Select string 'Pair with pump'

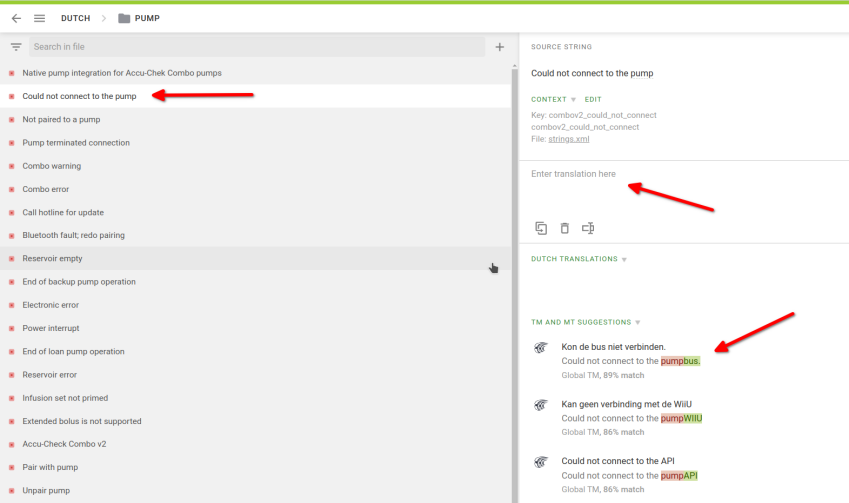point(50,468)
